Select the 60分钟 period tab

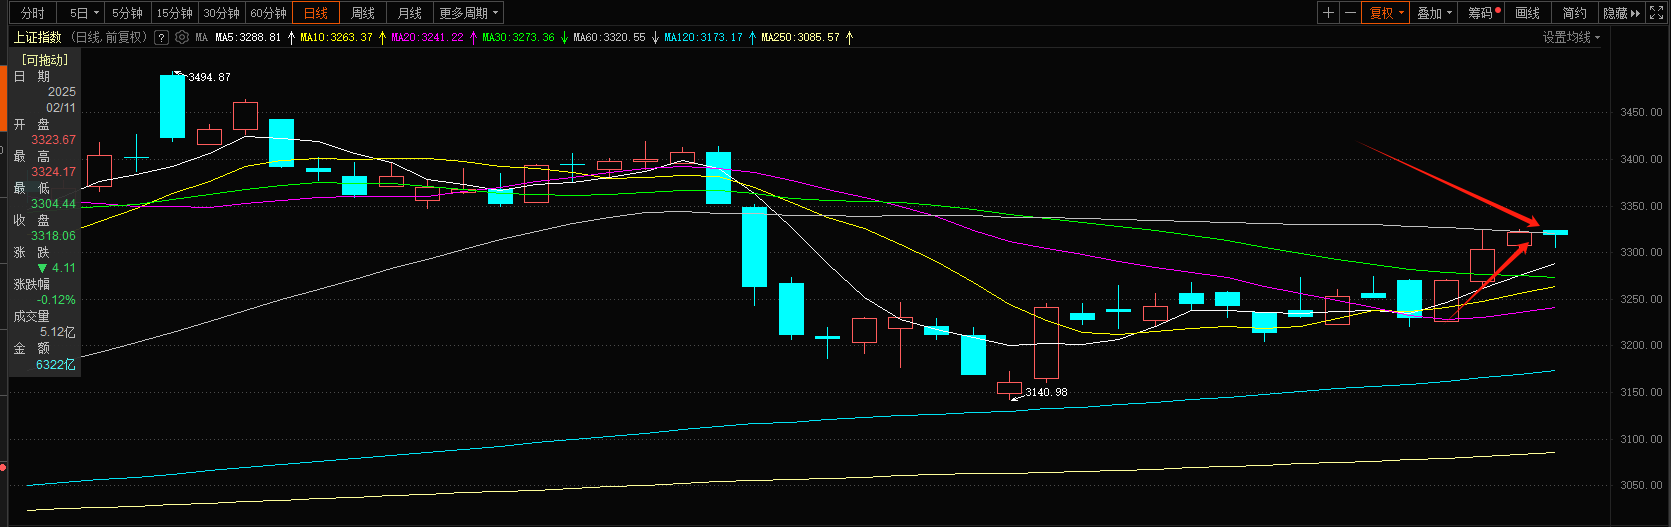pos(268,13)
